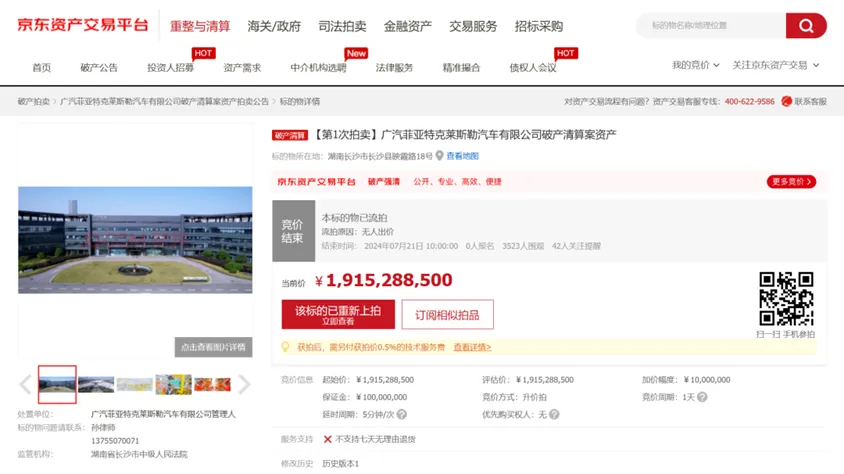Click the main building photo
The height and width of the screenshot is (474, 844).
(x=135, y=240)
